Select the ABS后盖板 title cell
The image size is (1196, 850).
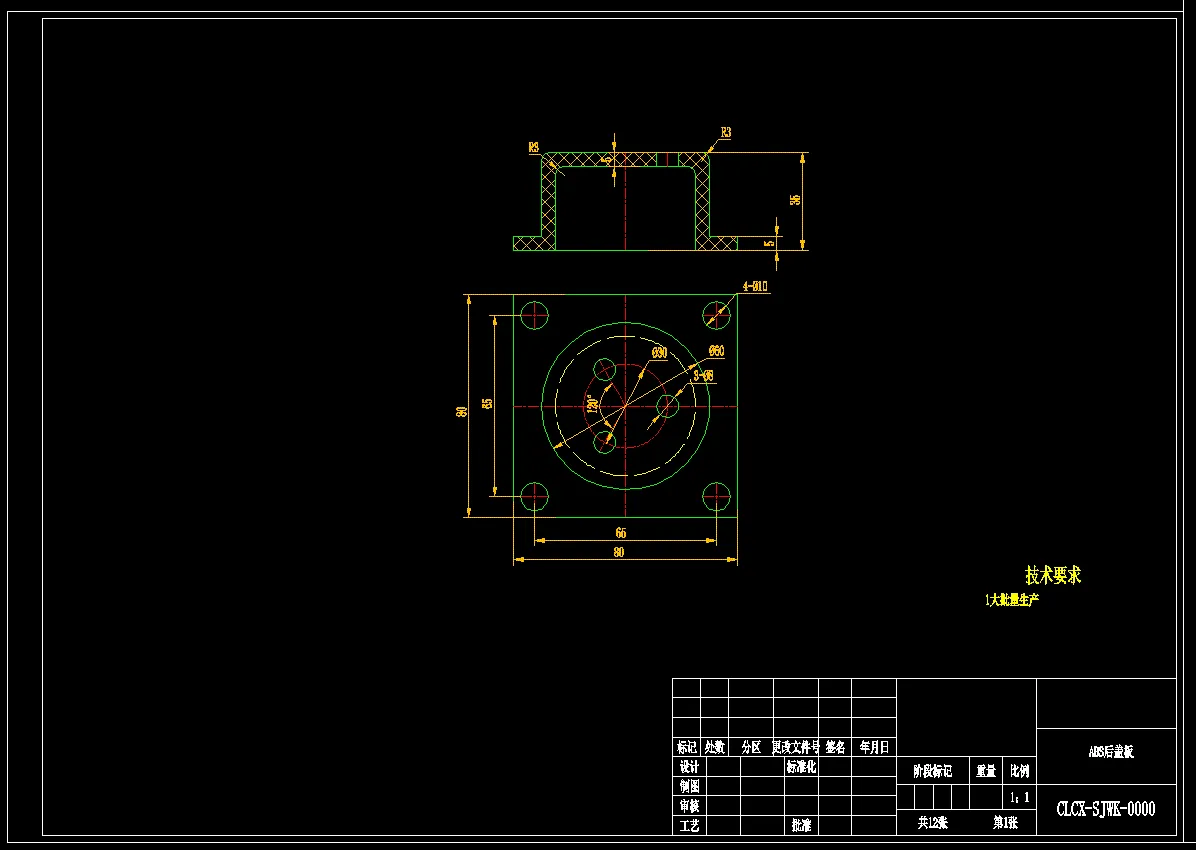1111,752
